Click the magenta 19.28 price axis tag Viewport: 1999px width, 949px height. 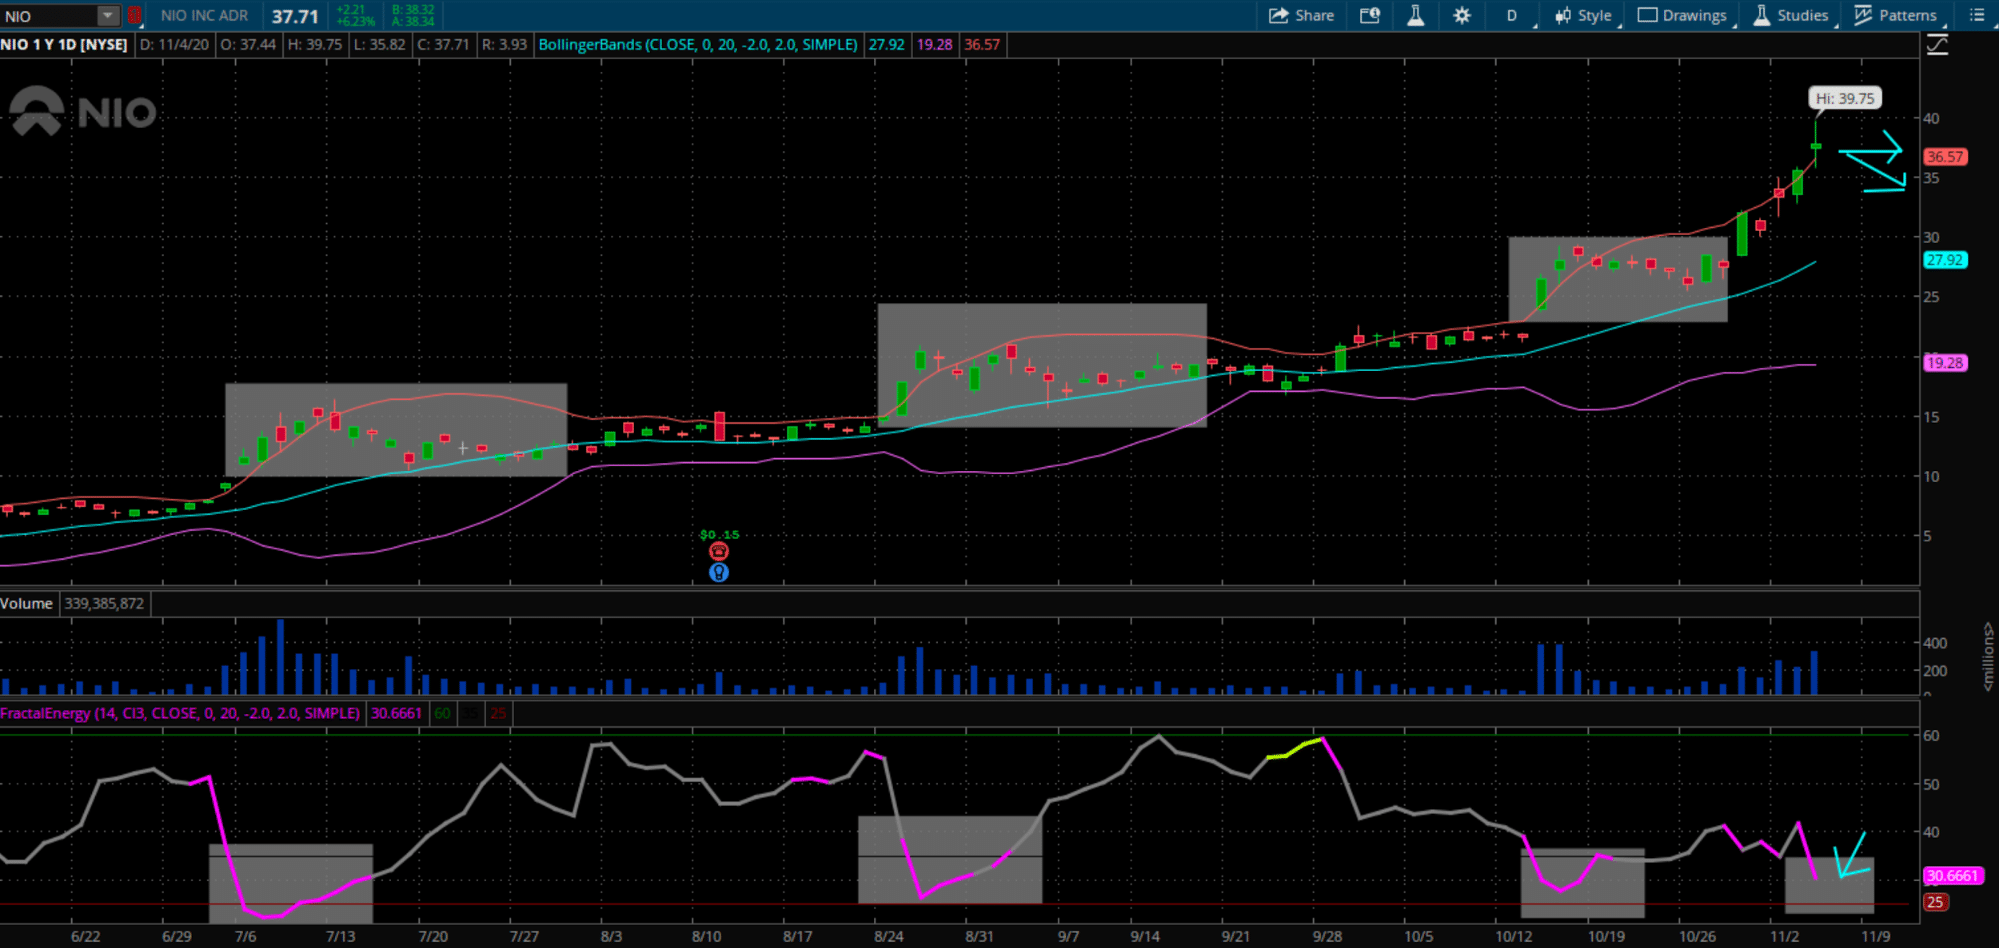[1945, 363]
